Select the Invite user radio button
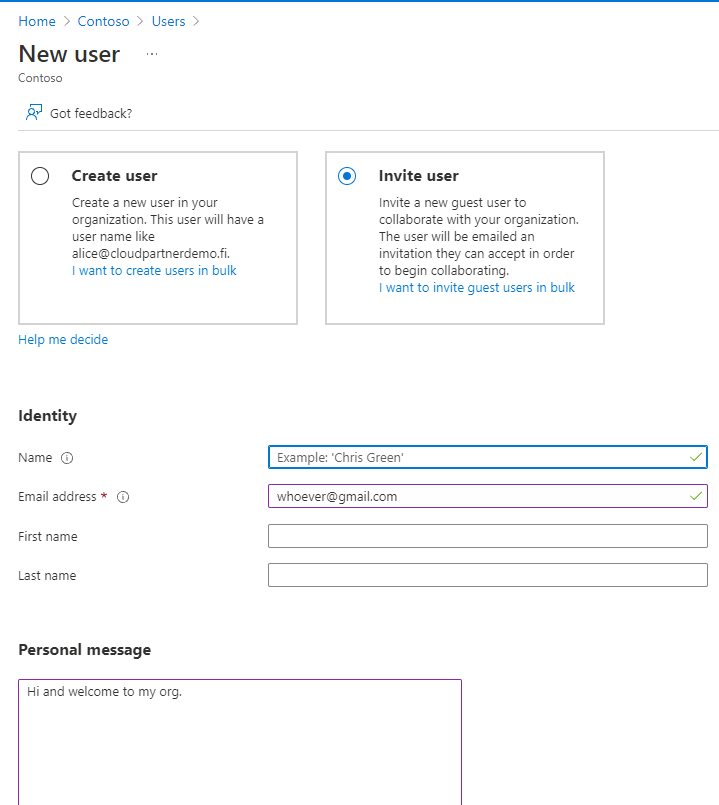Image resolution: width=719 pixels, height=805 pixels. pyautogui.click(x=347, y=176)
